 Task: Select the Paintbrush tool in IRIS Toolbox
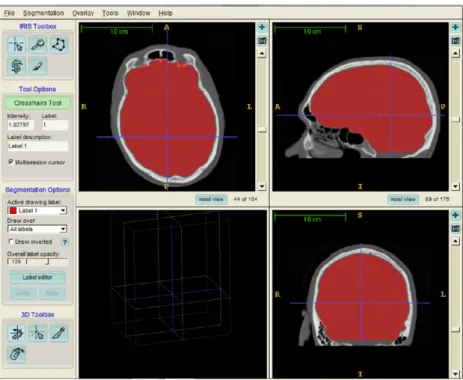click(38, 66)
